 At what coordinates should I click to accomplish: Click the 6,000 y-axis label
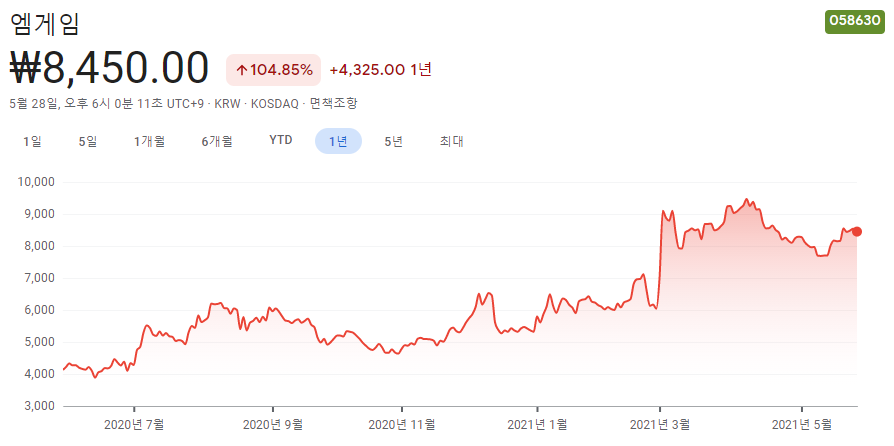coord(38,310)
